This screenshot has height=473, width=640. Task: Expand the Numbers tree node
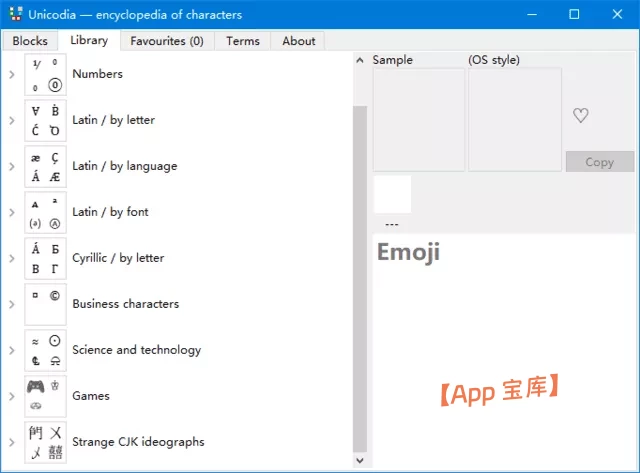[x=12, y=74]
